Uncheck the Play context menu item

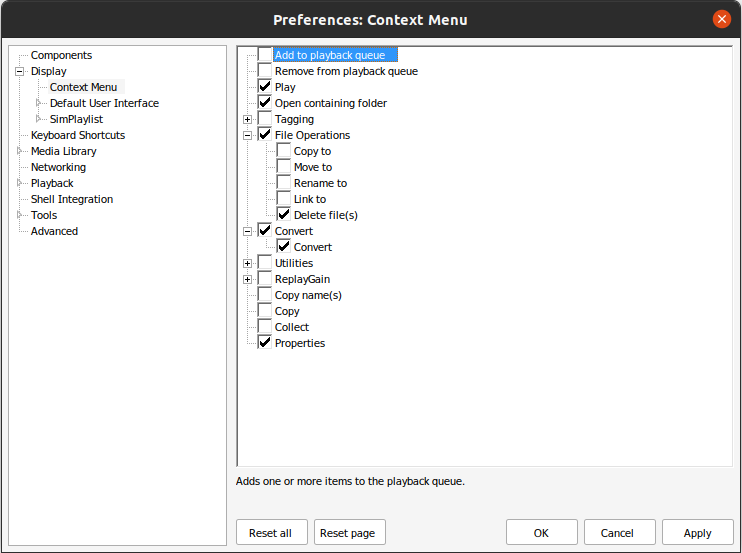tap(265, 87)
